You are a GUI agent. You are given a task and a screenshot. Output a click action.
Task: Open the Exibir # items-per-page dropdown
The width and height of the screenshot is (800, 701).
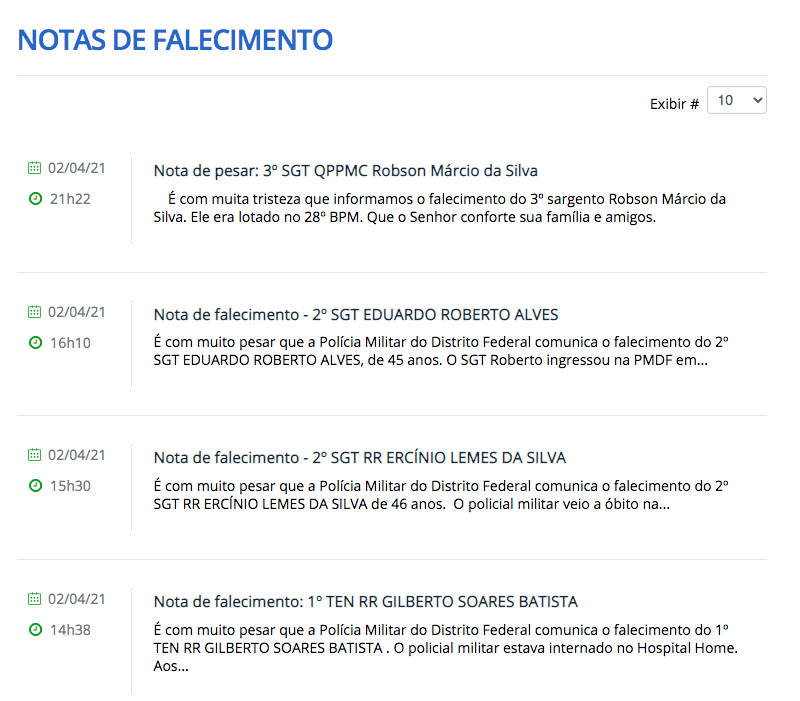pos(736,100)
